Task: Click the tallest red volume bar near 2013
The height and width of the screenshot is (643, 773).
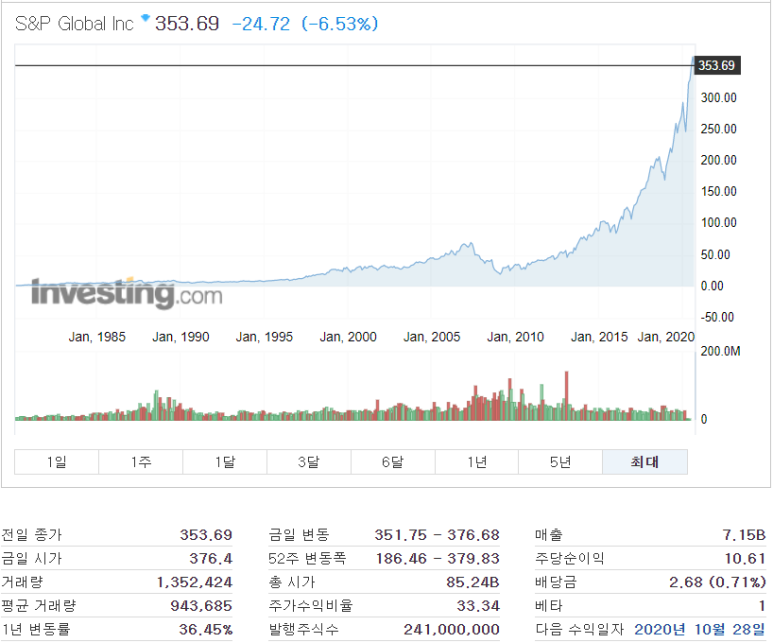Action: [566, 394]
